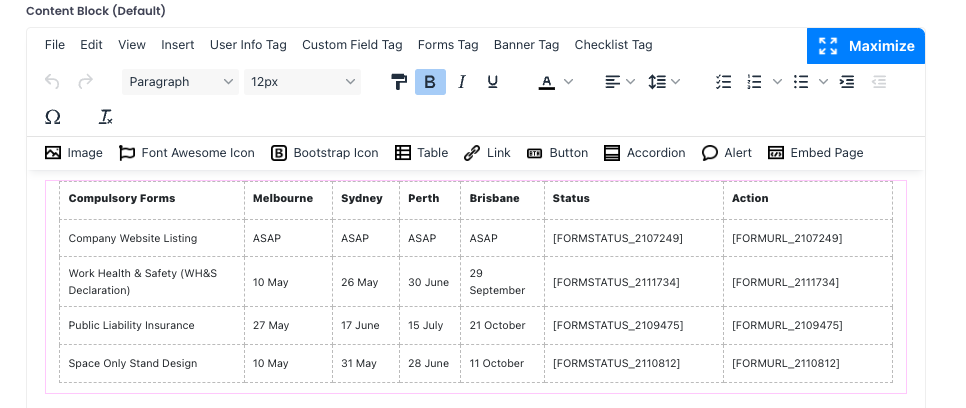966x408 pixels.
Task: Insert a checklist using the toolbar icon
Action: click(x=724, y=82)
